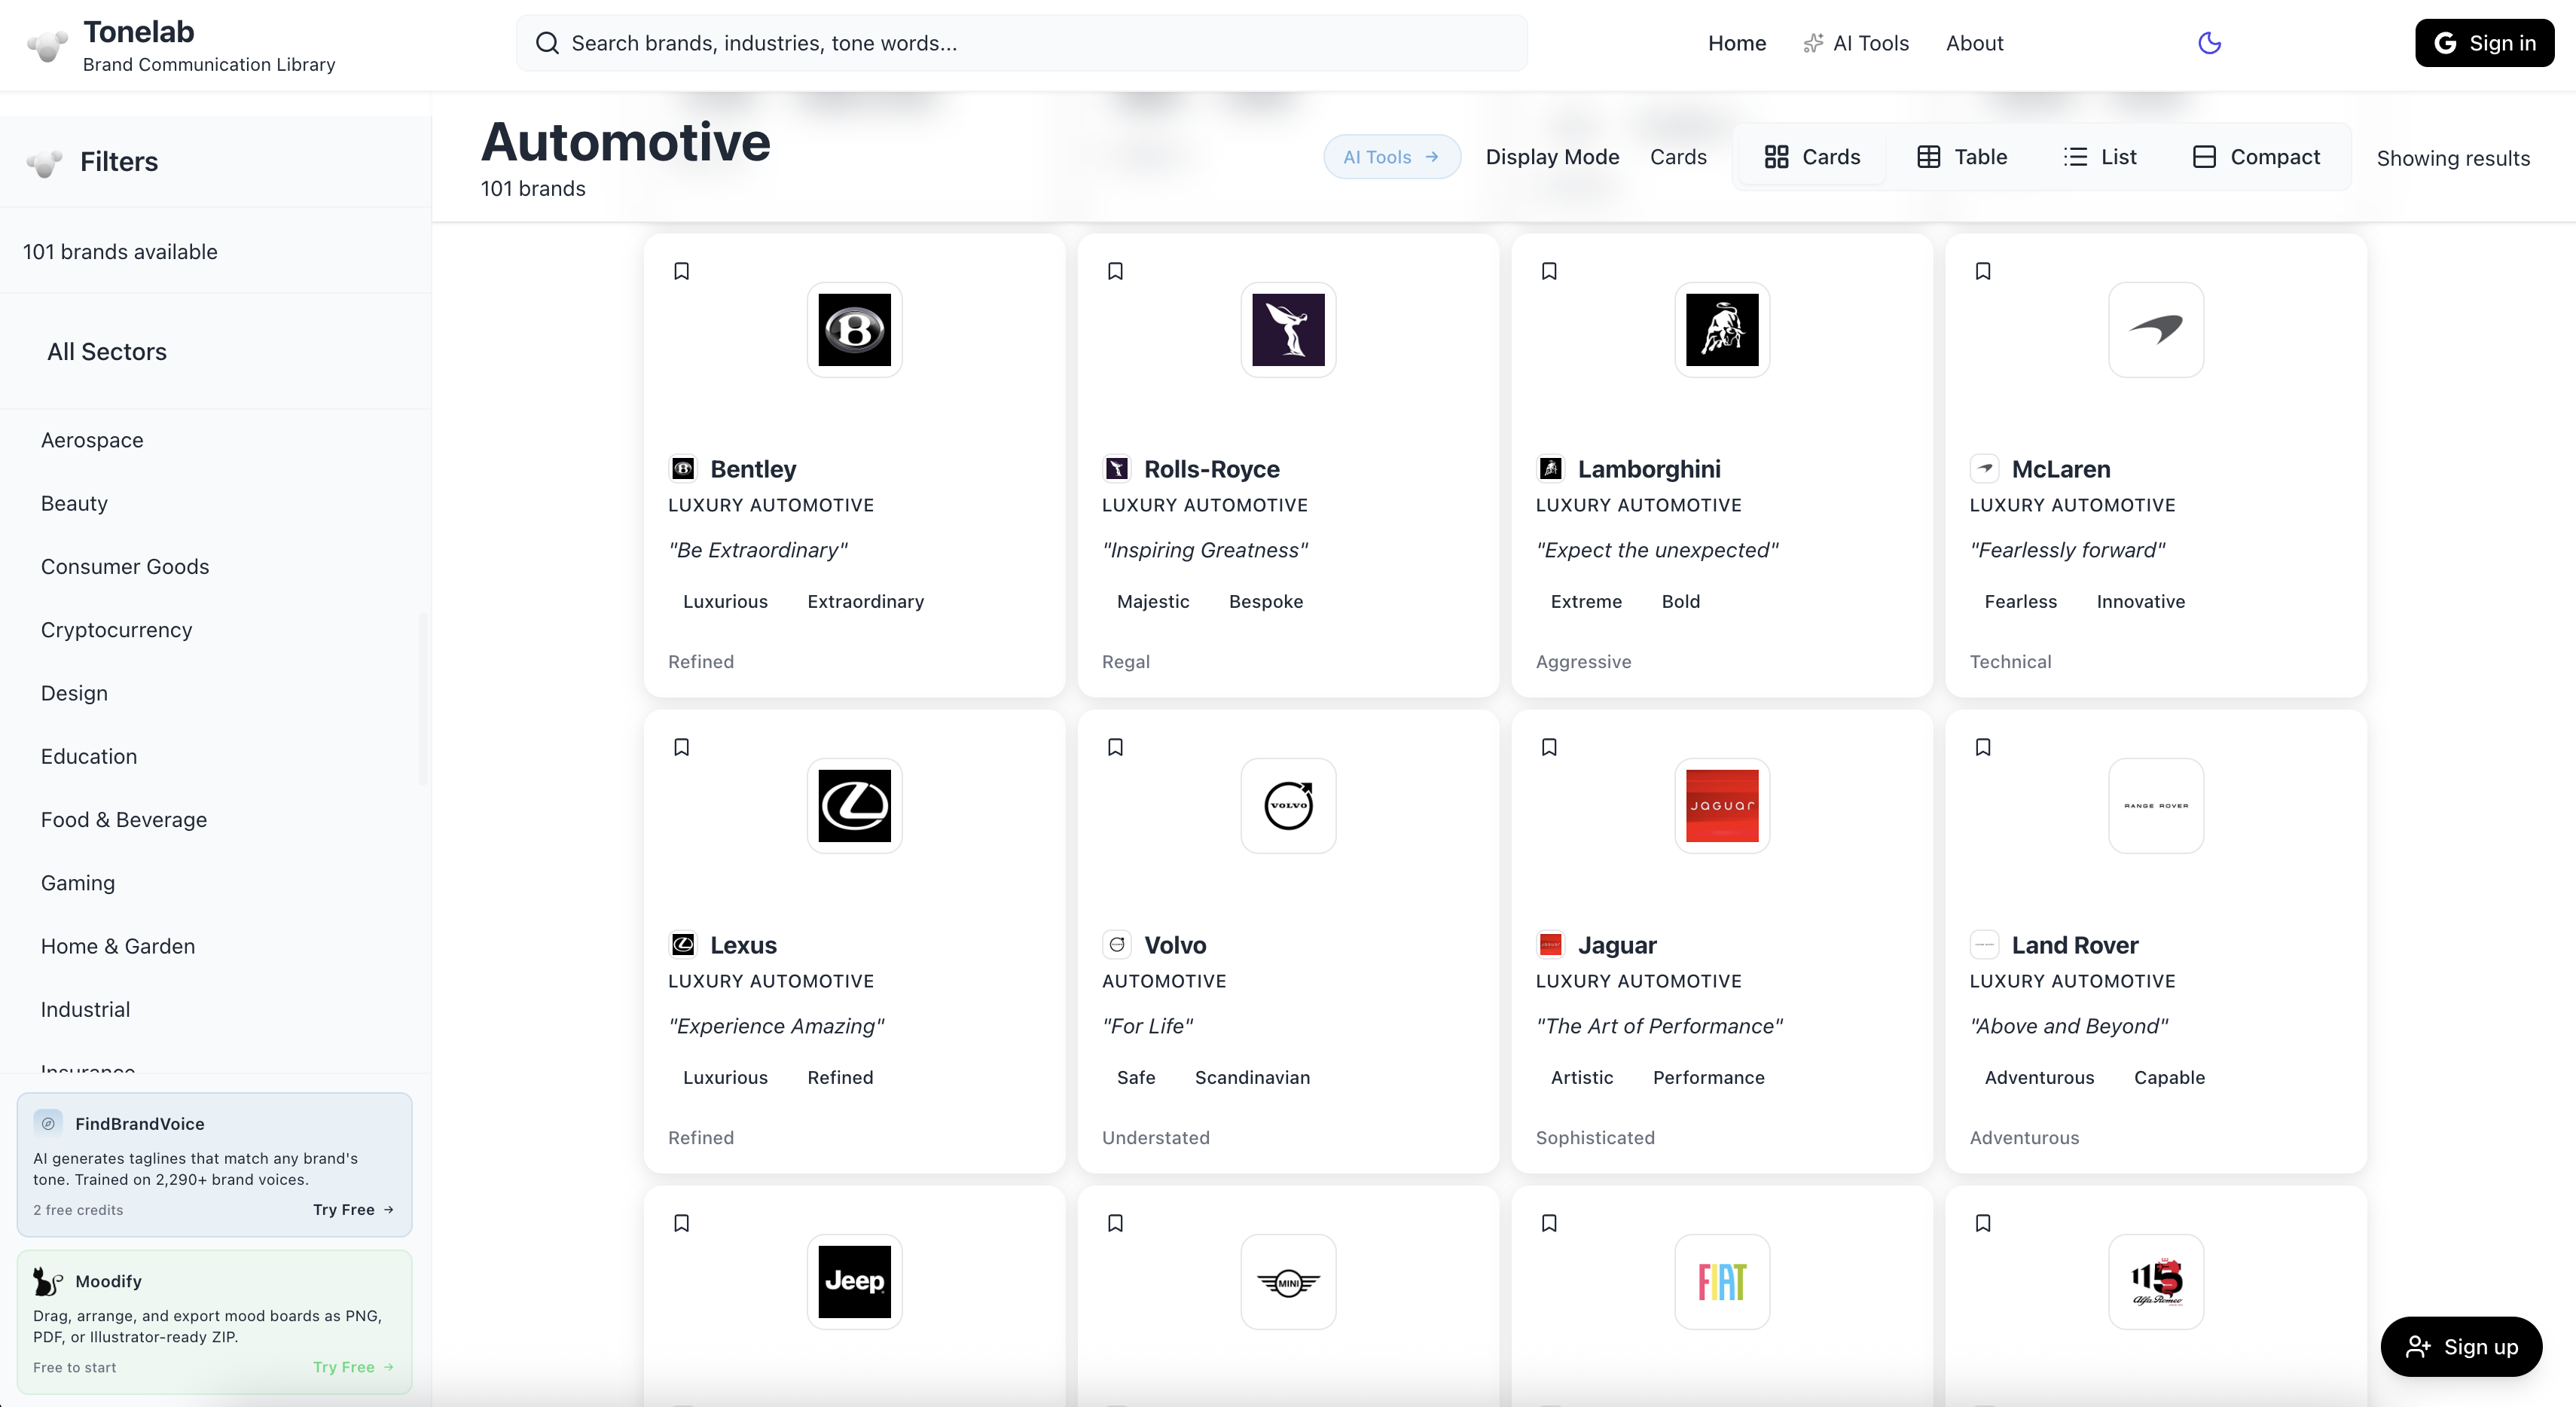Sign in with Google button

tap(2485, 43)
